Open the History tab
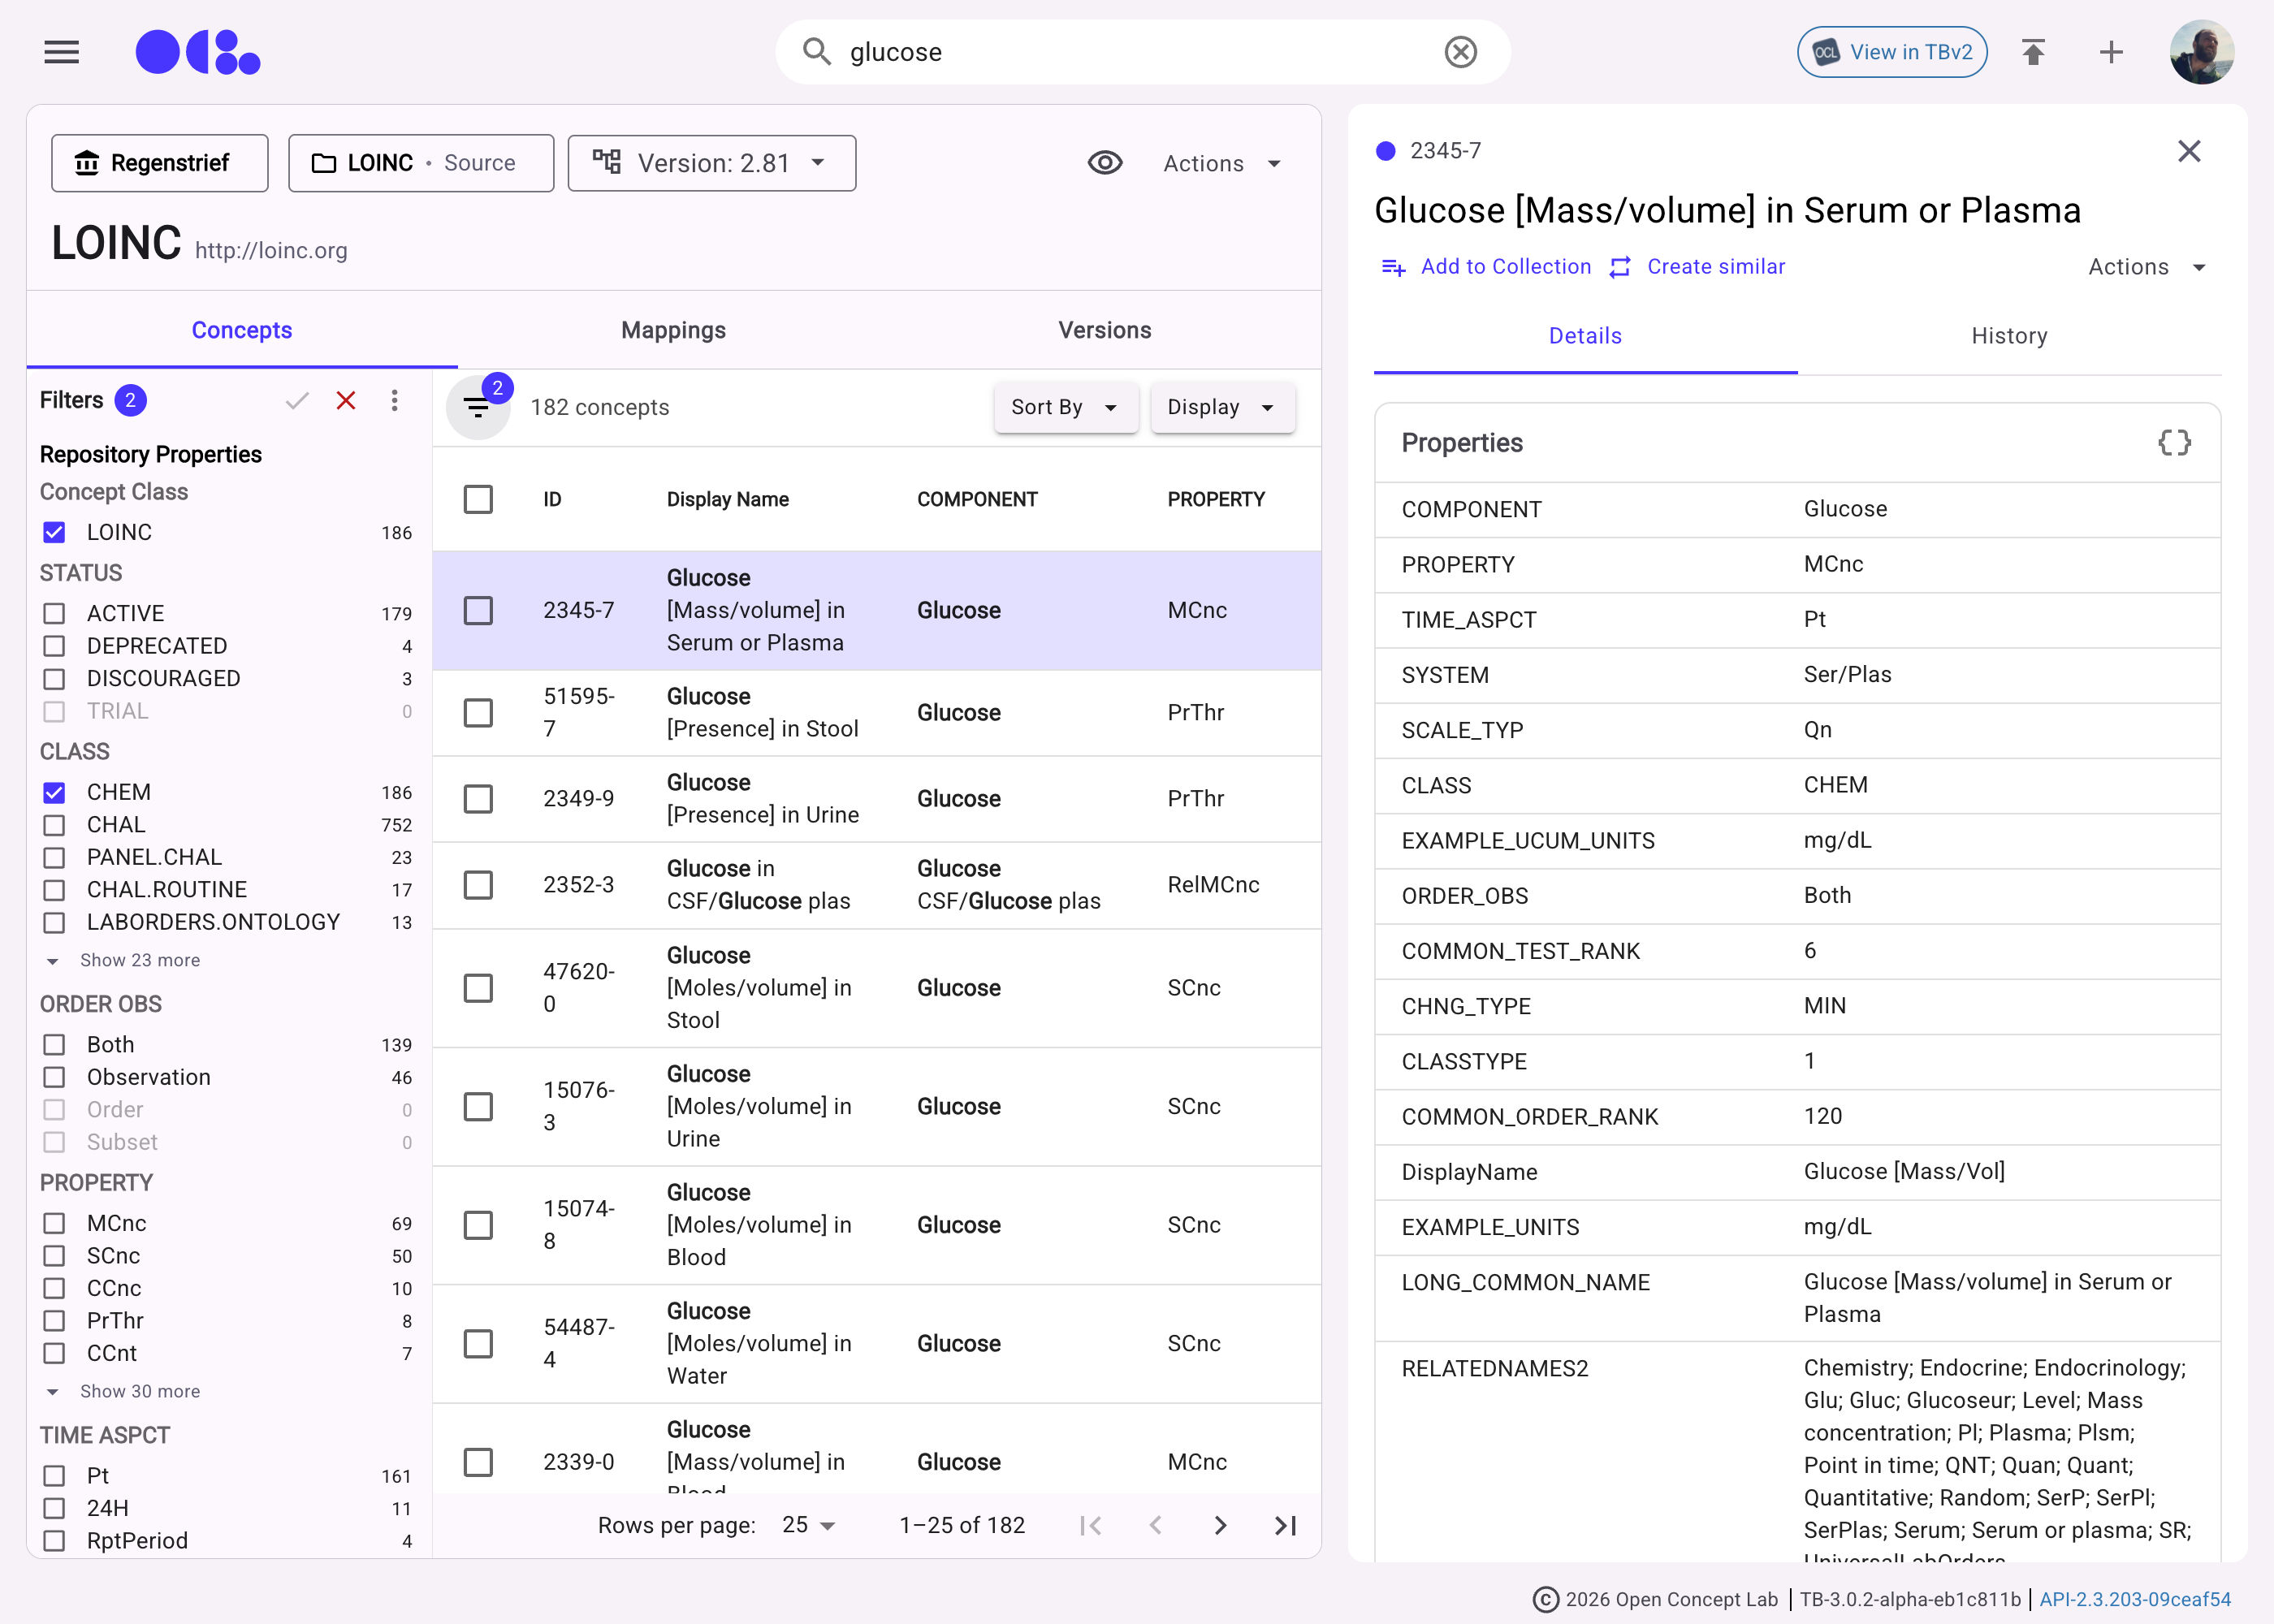The width and height of the screenshot is (2274, 1624). pyautogui.click(x=2009, y=336)
